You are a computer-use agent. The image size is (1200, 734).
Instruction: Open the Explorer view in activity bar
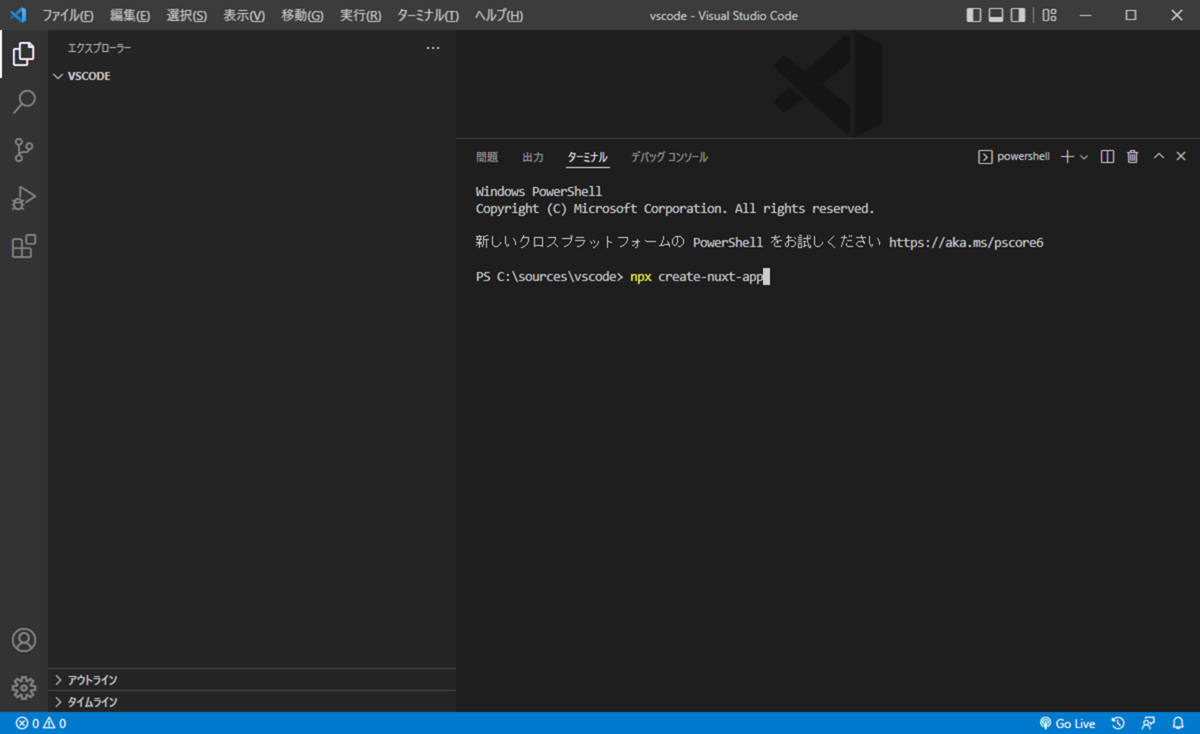[24, 54]
